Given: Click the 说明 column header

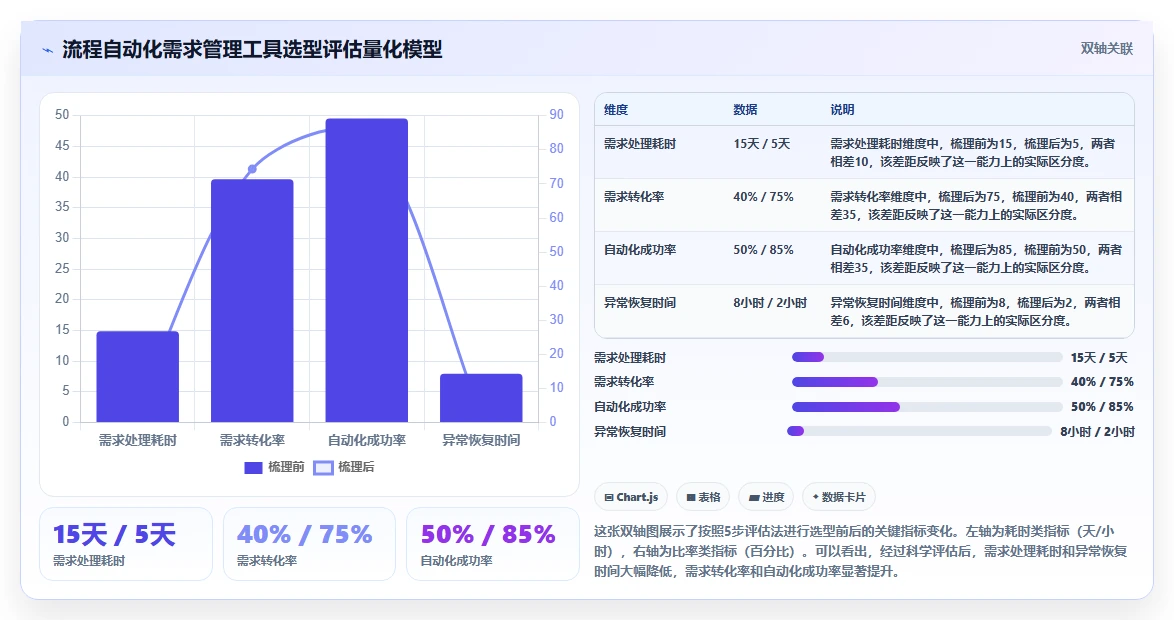Looking at the screenshot, I should point(842,109).
